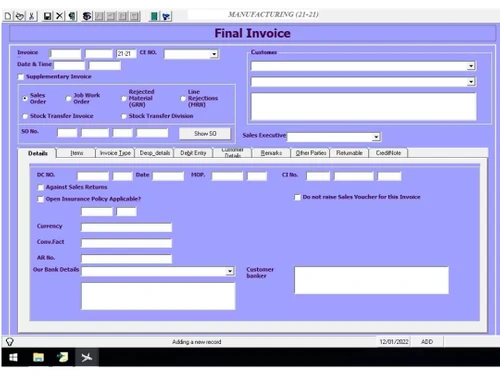500x375 pixels.
Task: Click the green door Exit toolbar icon
Action: click(x=154, y=16)
